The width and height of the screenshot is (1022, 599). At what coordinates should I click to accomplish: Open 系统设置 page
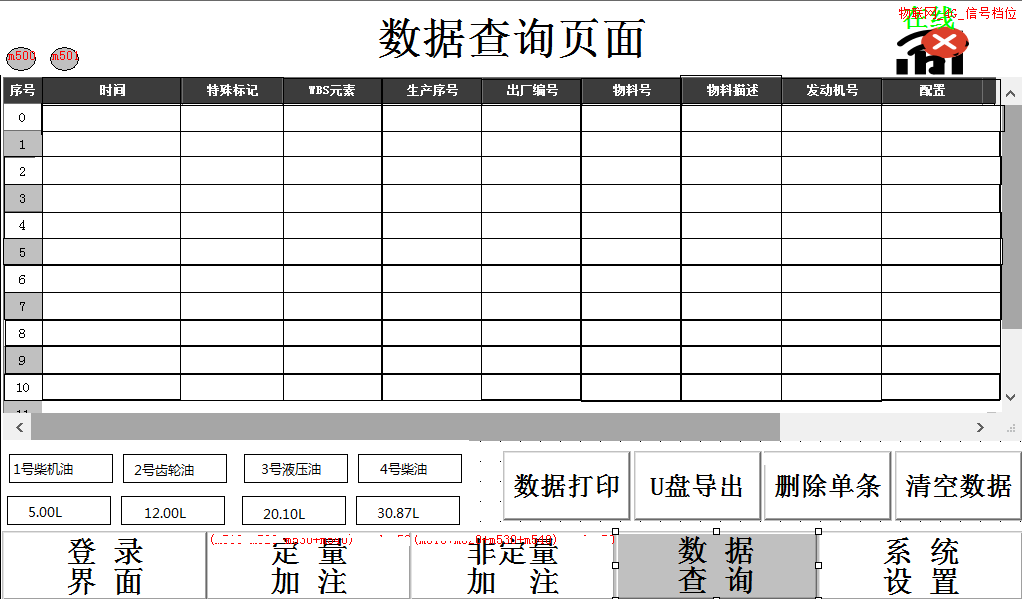[920, 566]
